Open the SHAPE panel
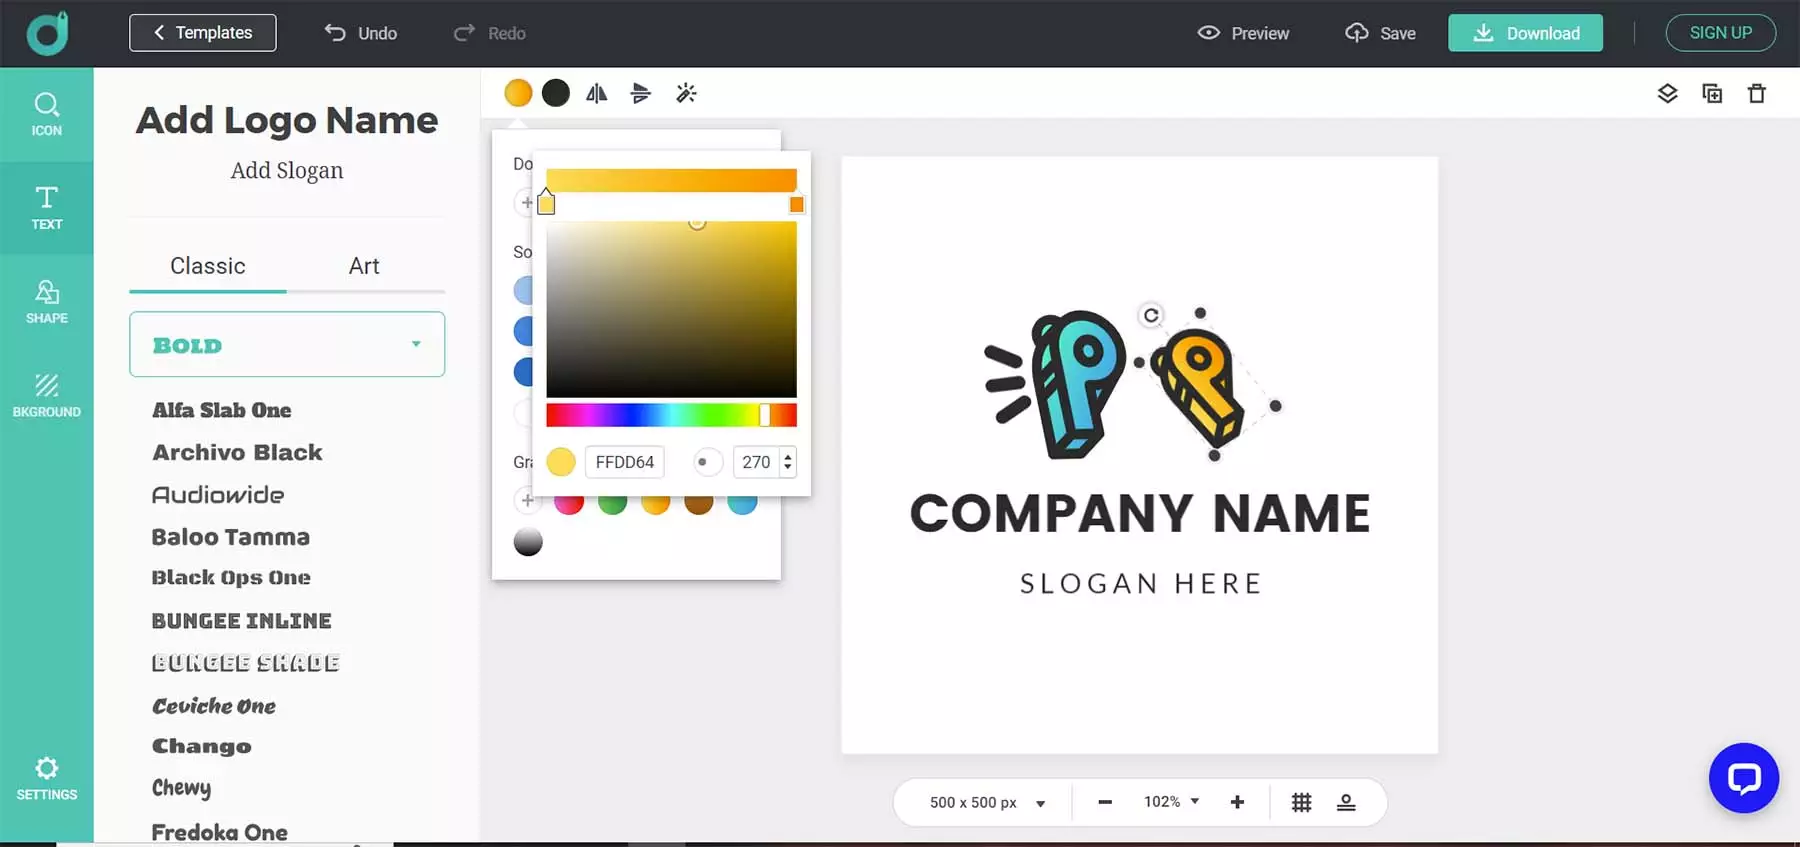 point(46,302)
